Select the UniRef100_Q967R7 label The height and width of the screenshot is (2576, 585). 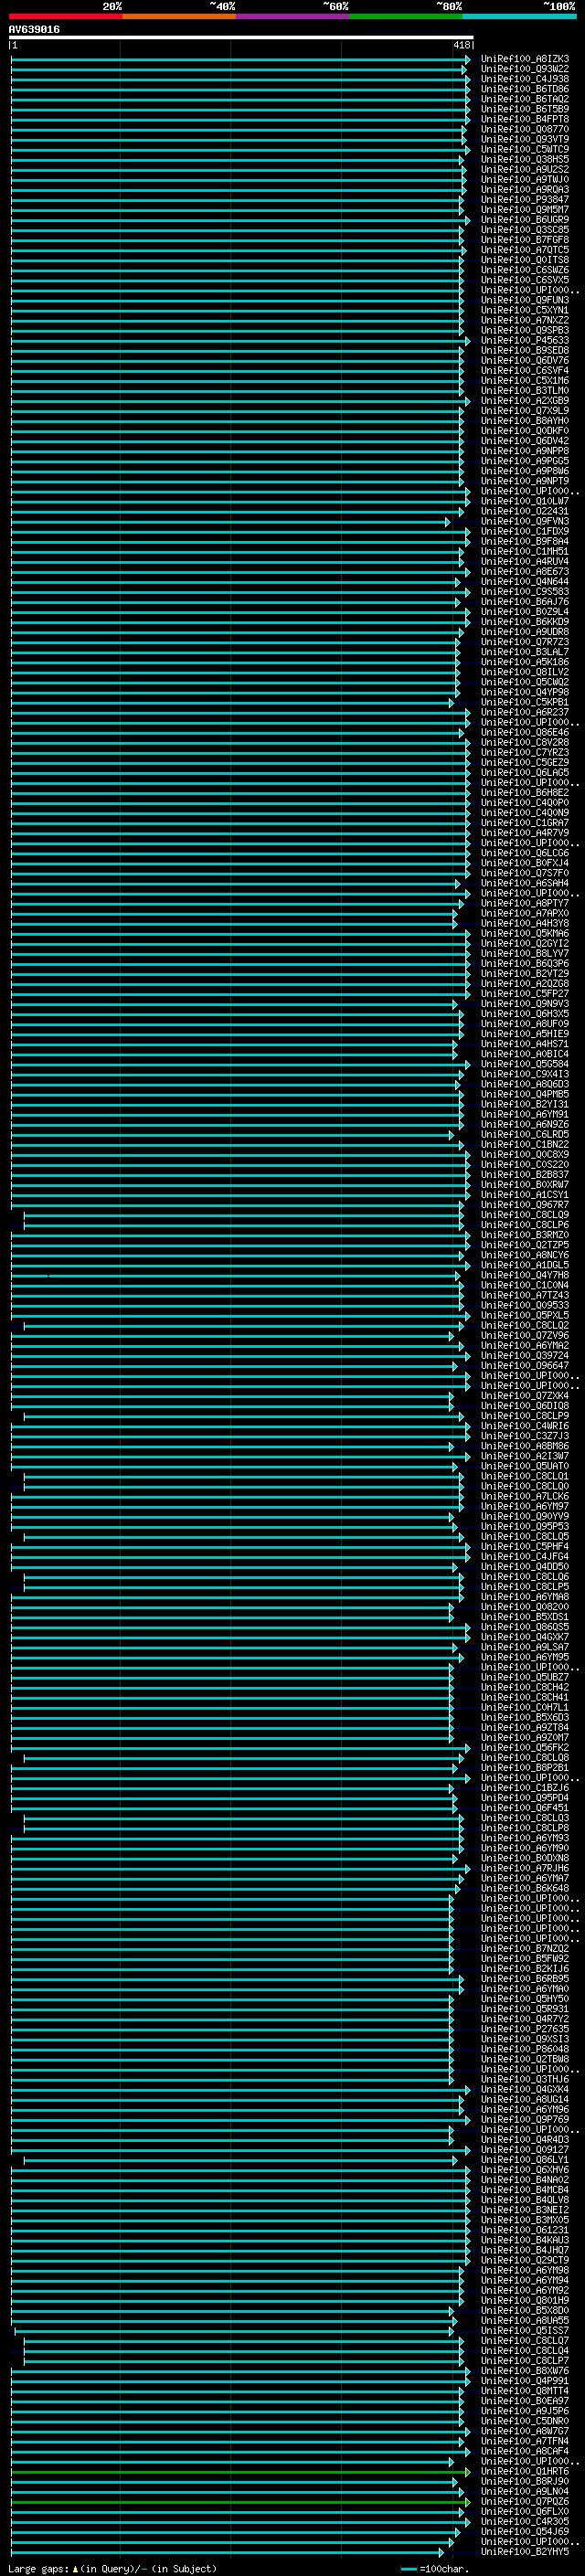525,1205
